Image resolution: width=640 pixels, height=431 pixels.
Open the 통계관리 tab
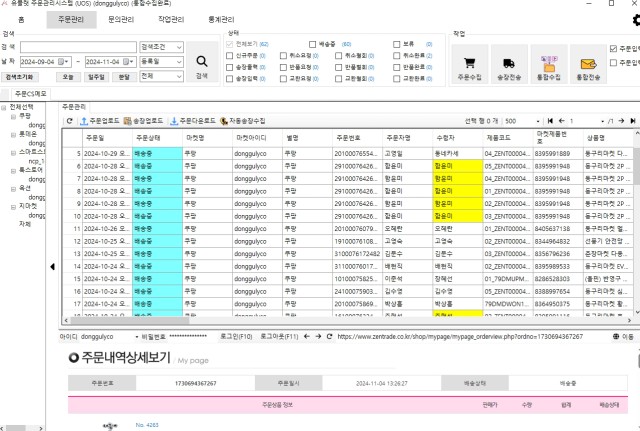pyautogui.click(x=219, y=19)
